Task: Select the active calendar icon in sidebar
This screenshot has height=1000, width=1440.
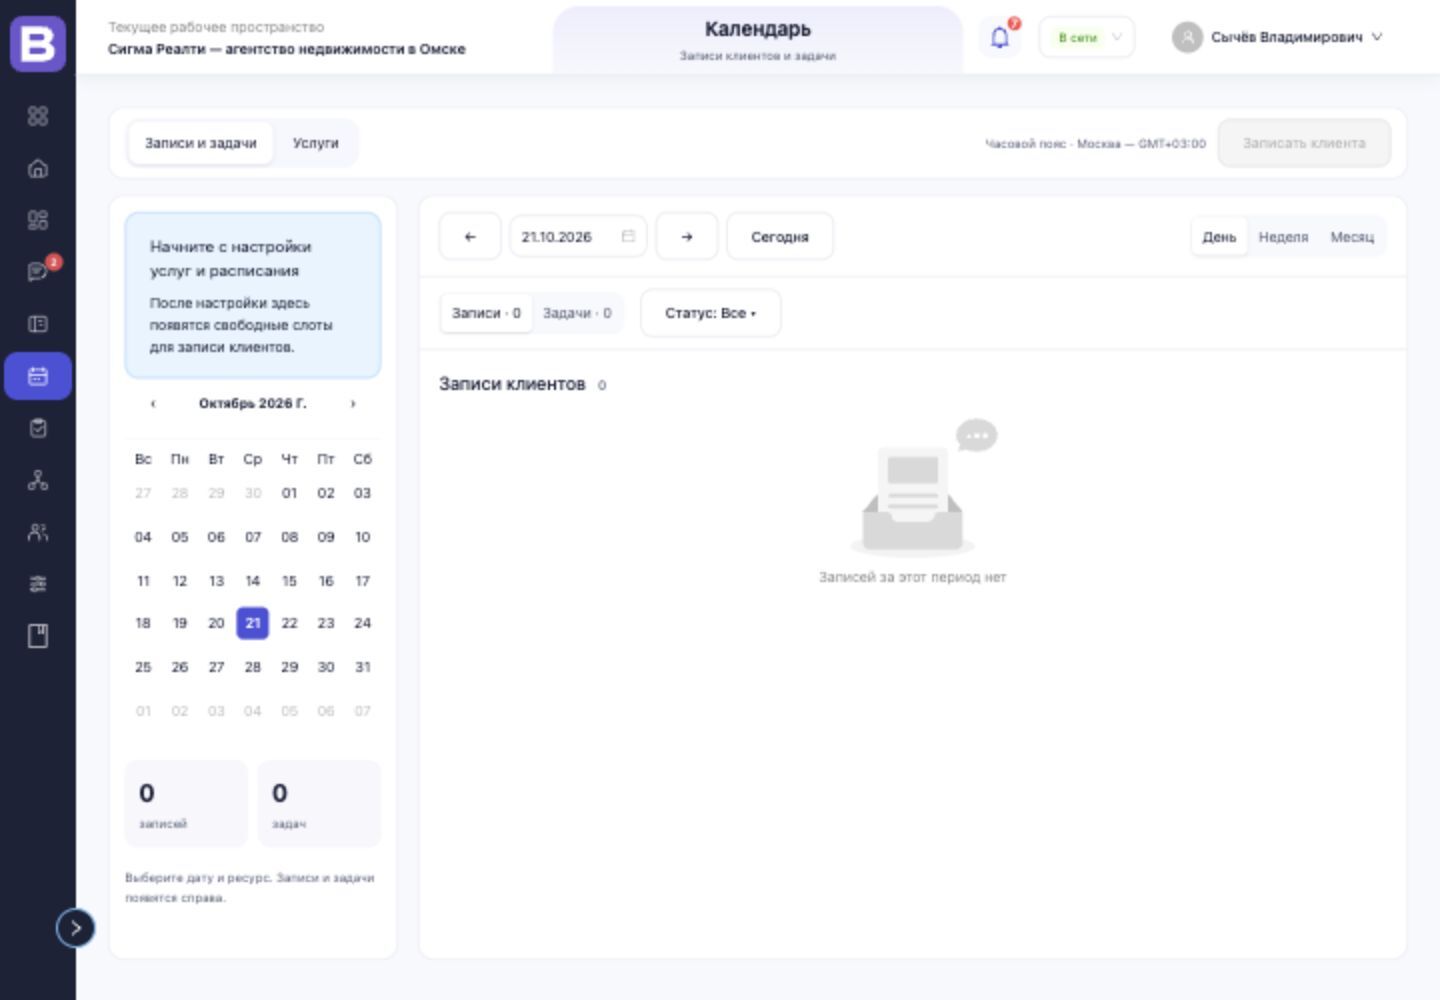Action: (x=38, y=376)
